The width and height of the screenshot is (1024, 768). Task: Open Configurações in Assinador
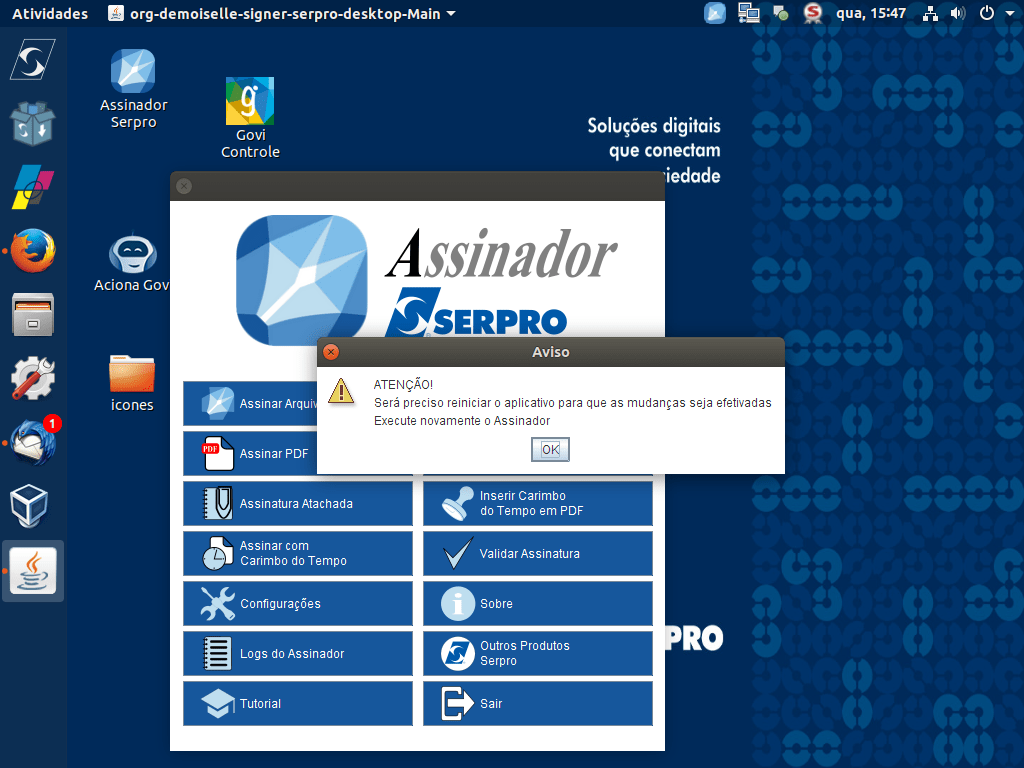pyautogui.click(x=298, y=603)
